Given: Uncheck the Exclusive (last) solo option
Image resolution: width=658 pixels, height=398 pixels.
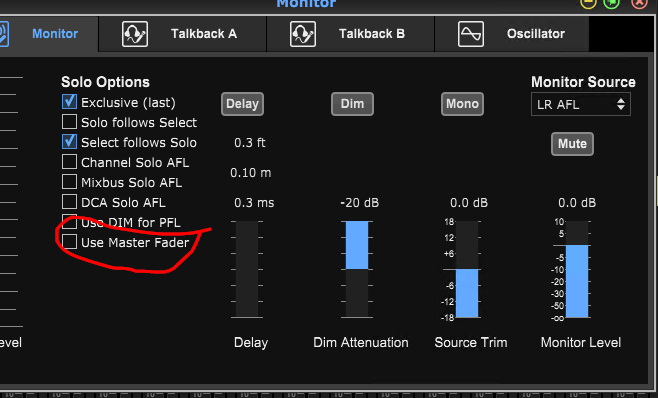Looking at the screenshot, I should 69,102.
